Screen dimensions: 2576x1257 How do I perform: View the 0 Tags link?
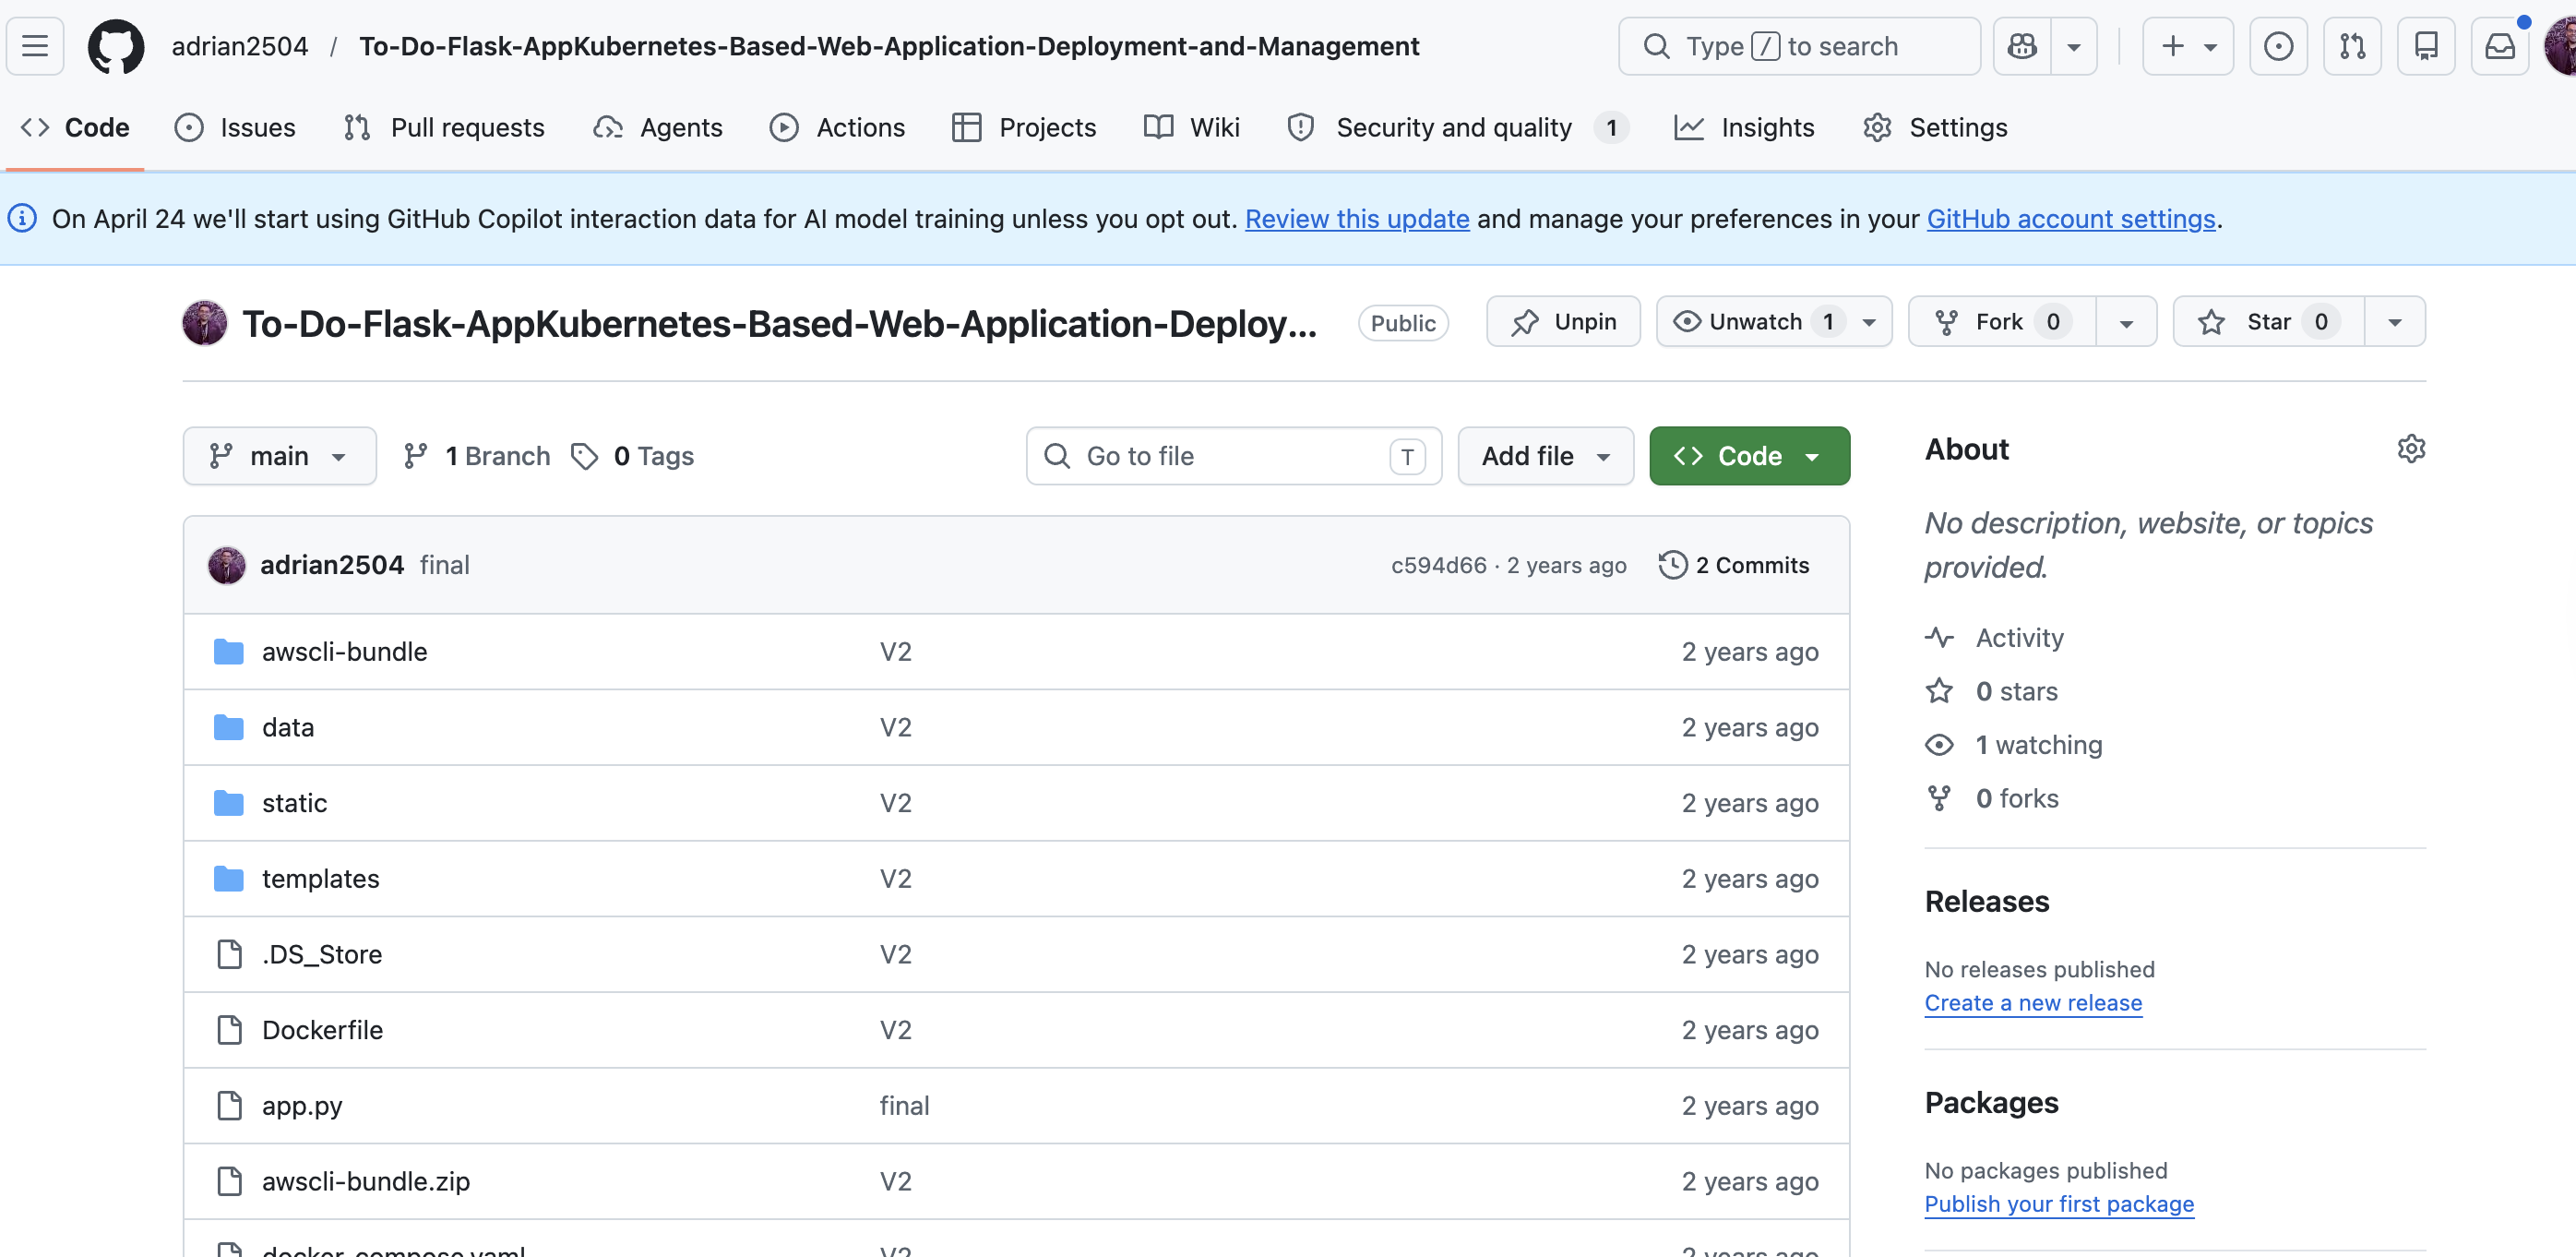pos(633,456)
